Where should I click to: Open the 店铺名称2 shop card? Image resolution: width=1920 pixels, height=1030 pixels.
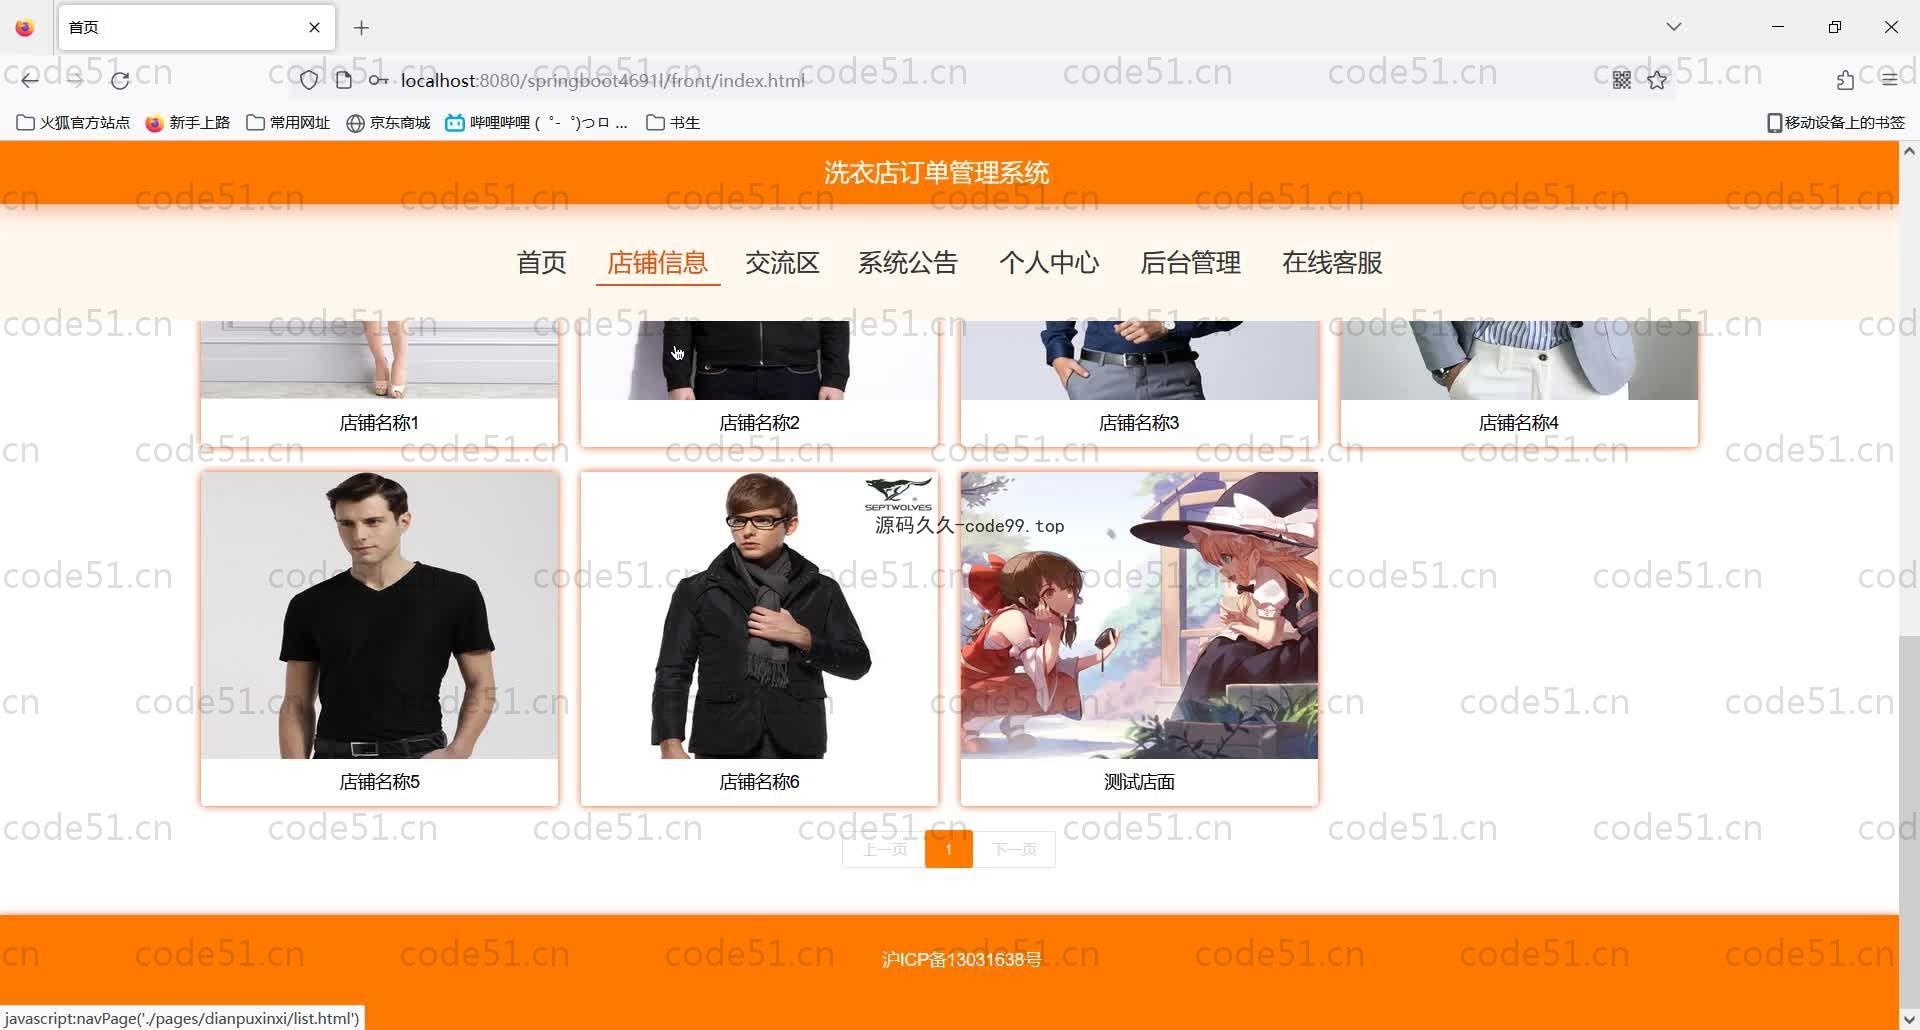[759, 384]
